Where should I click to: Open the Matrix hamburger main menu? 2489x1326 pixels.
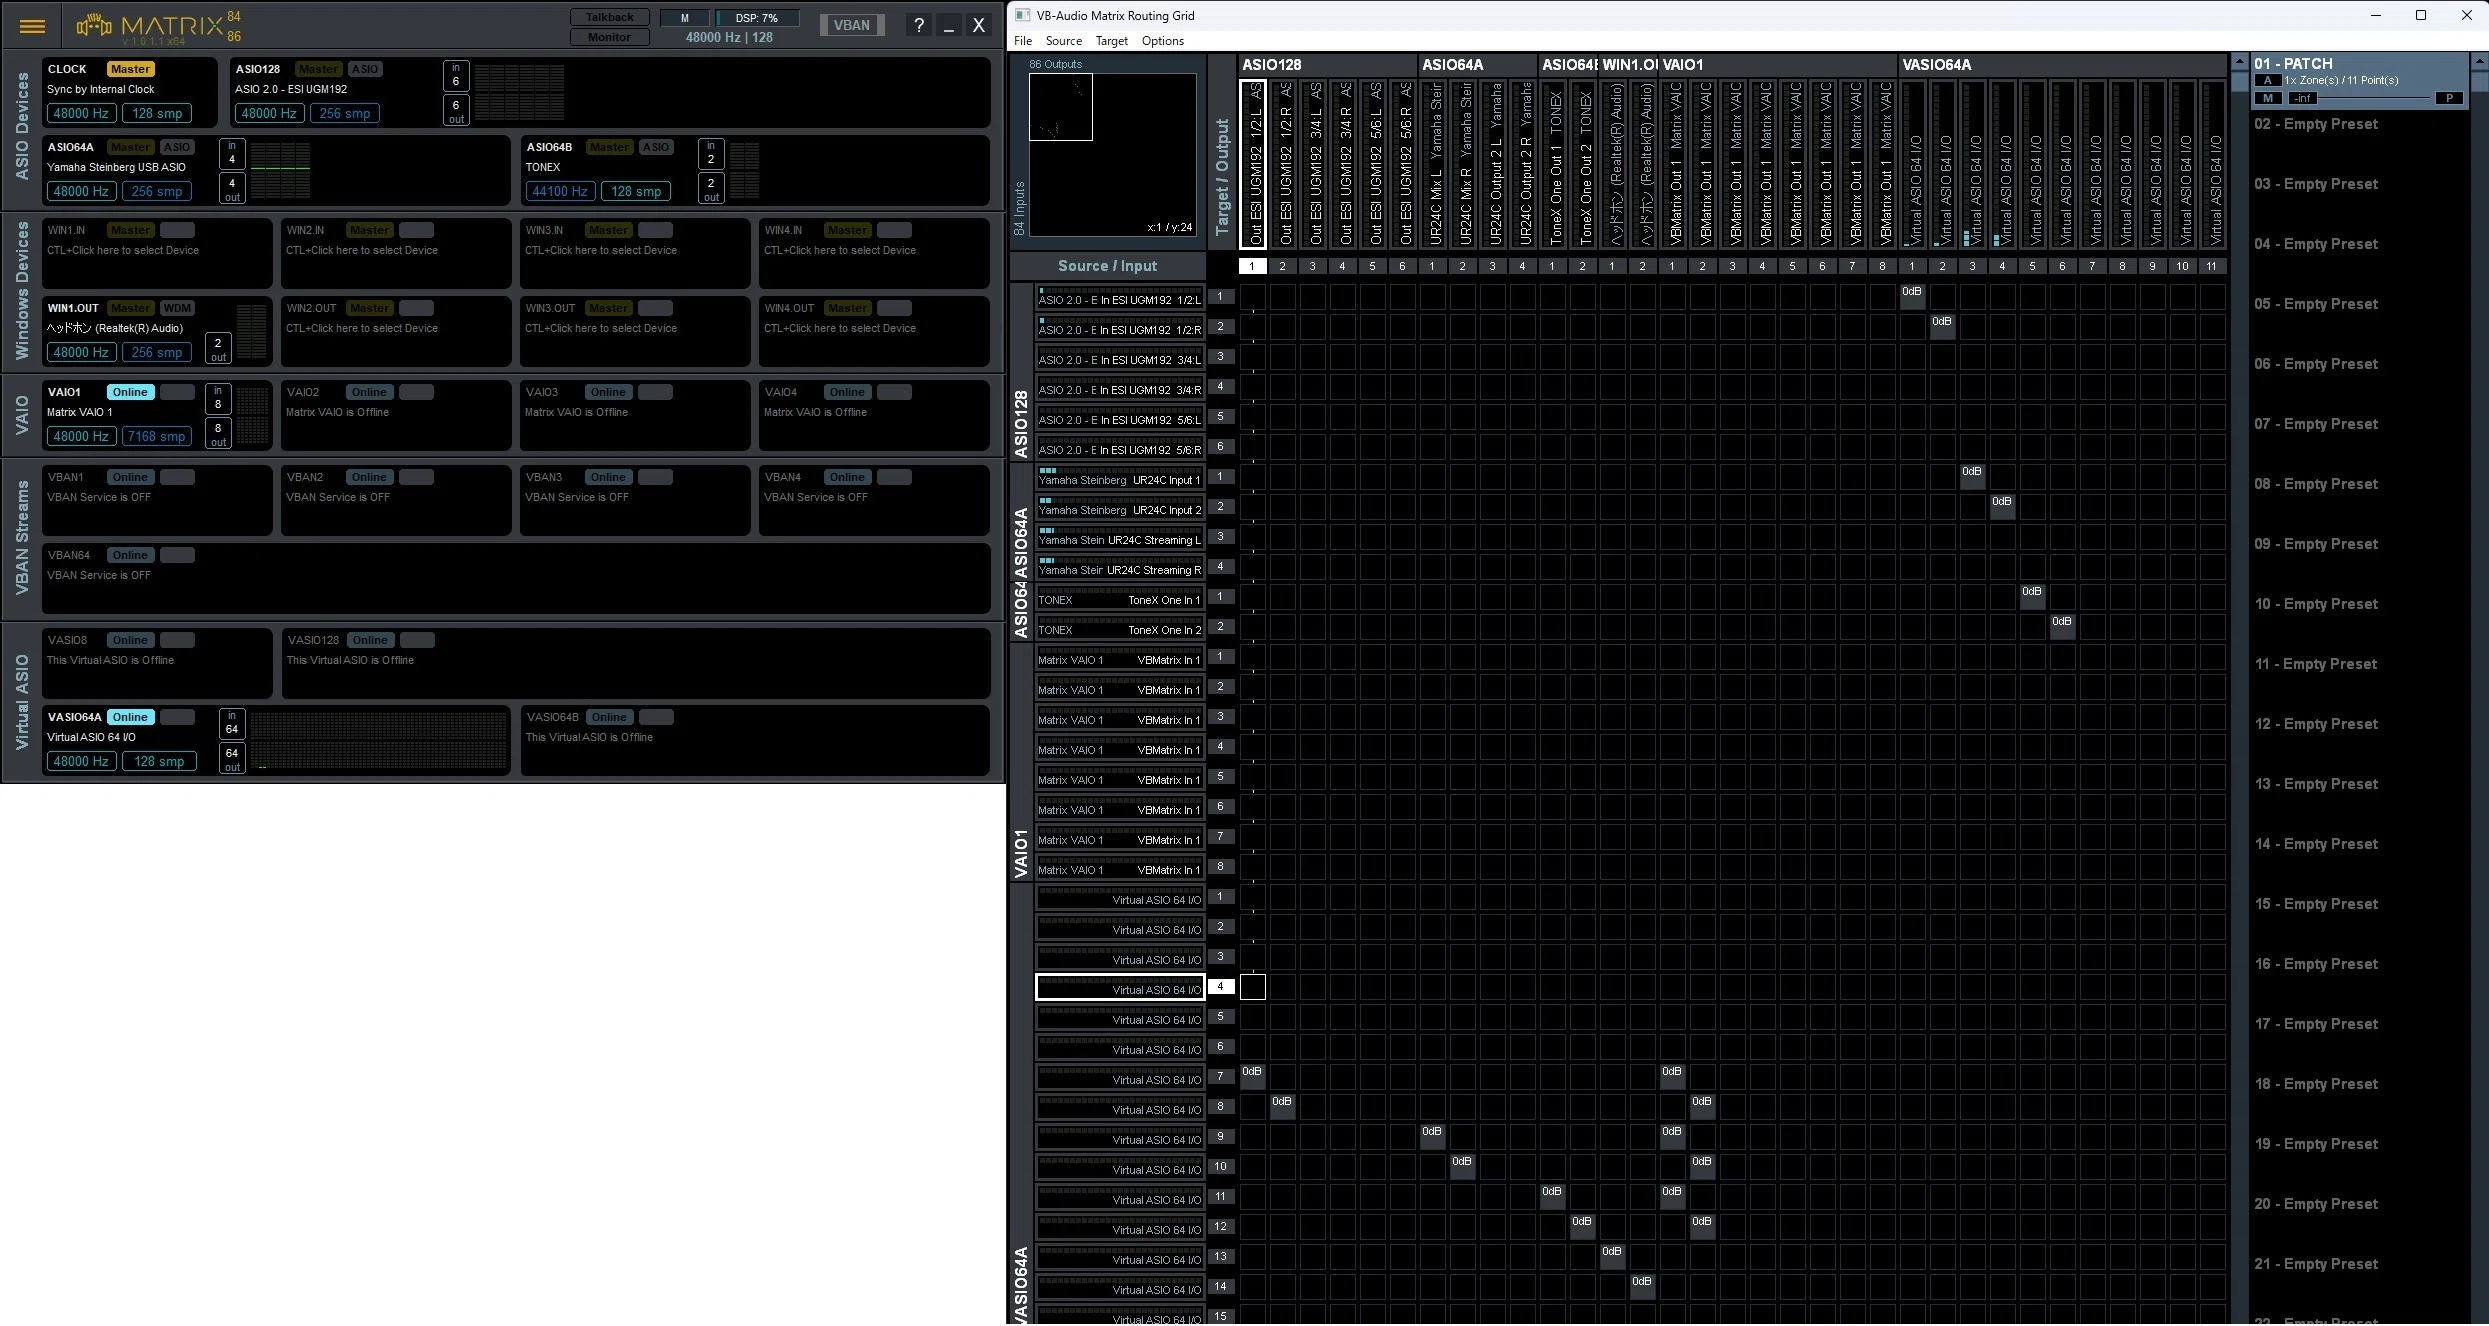tap(32, 26)
